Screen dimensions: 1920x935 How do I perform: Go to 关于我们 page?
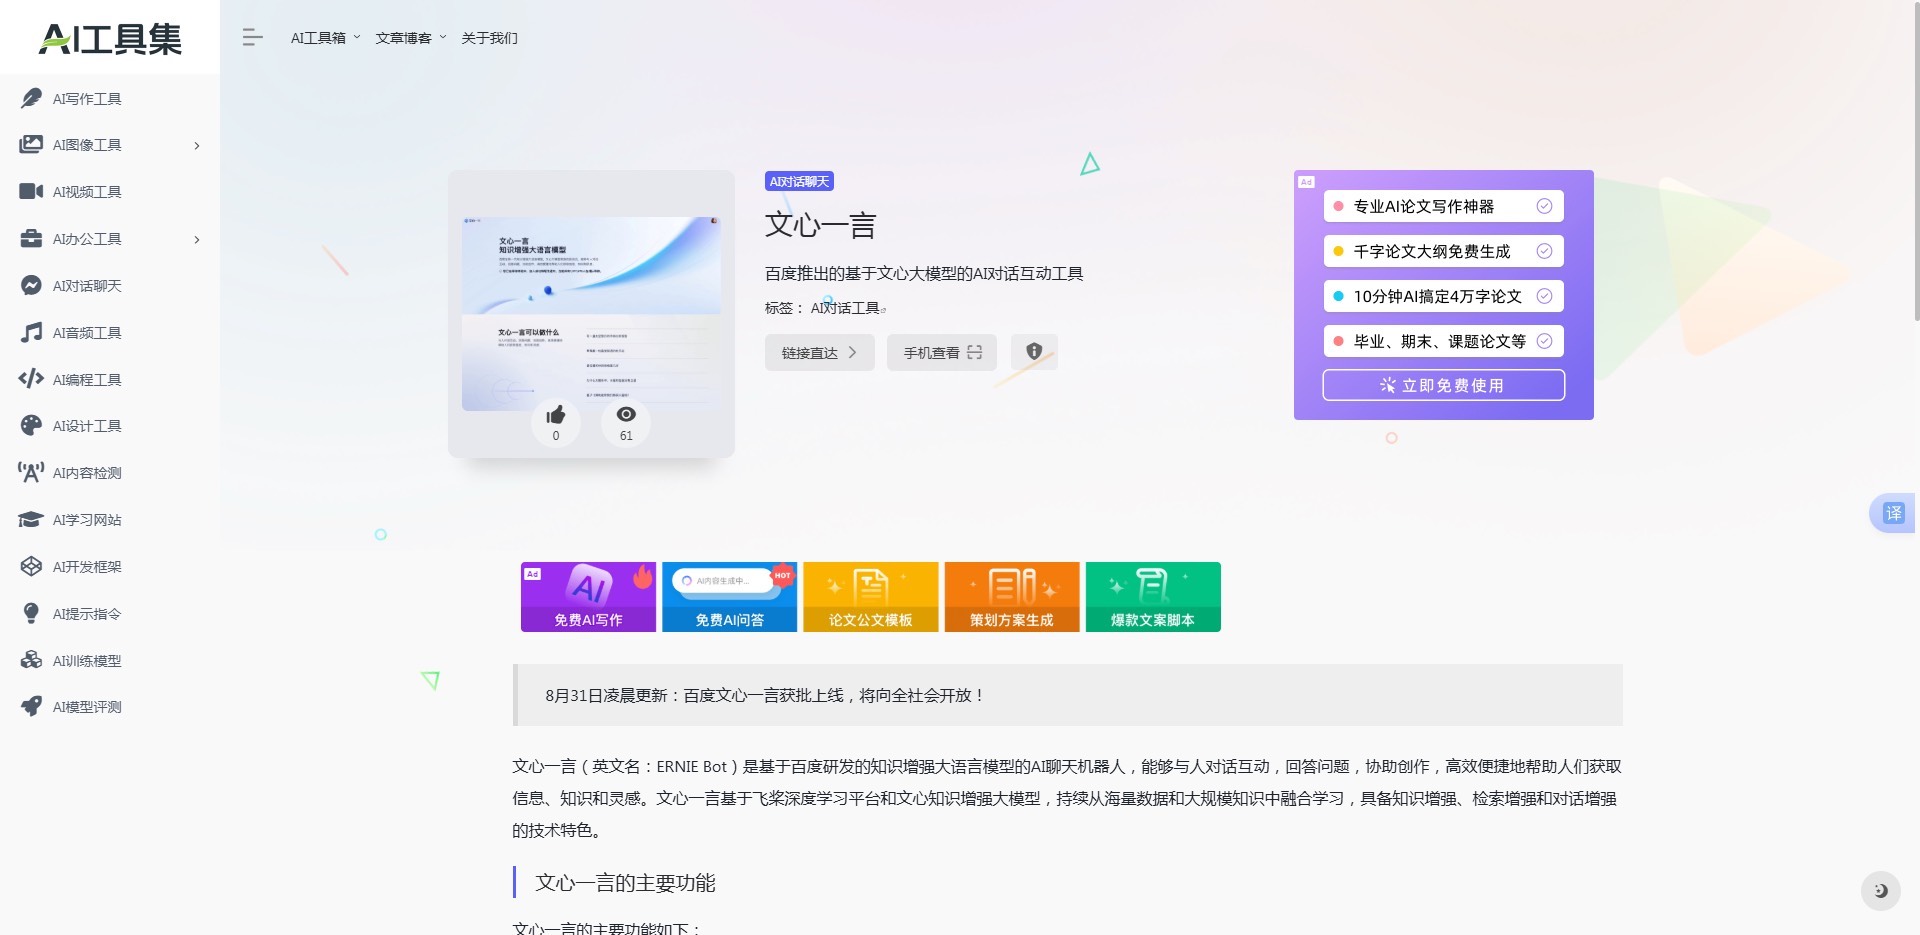pyautogui.click(x=489, y=38)
